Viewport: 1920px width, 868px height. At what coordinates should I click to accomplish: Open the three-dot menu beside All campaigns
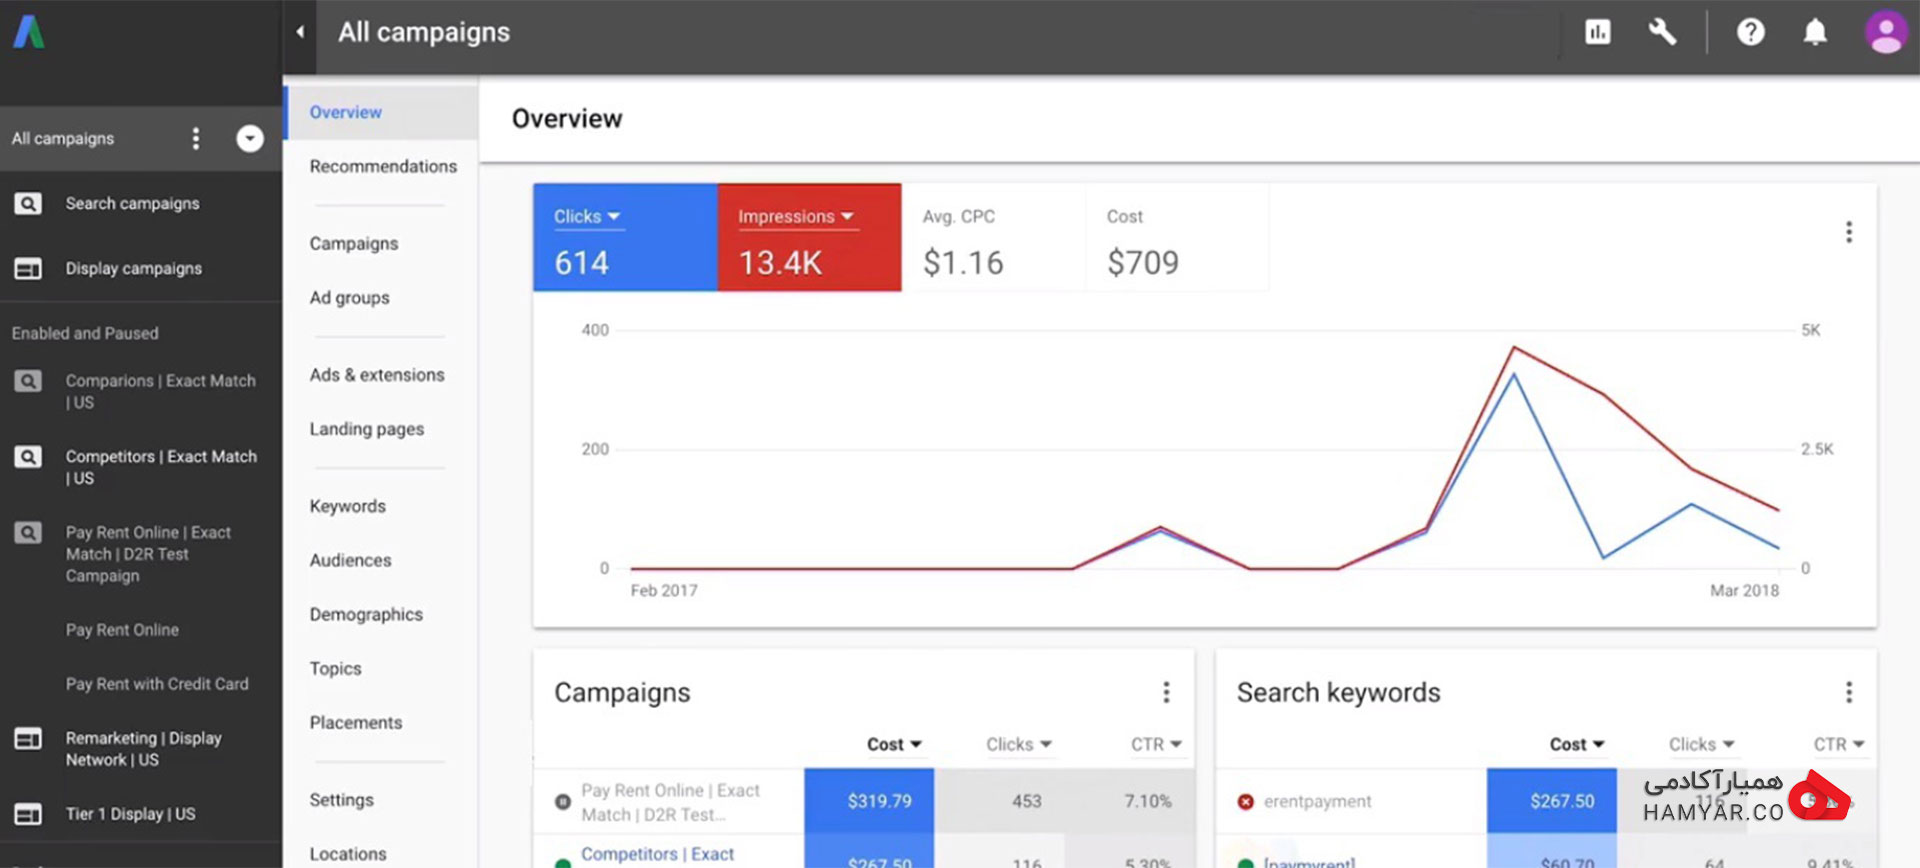pyautogui.click(x=196, y=138)
